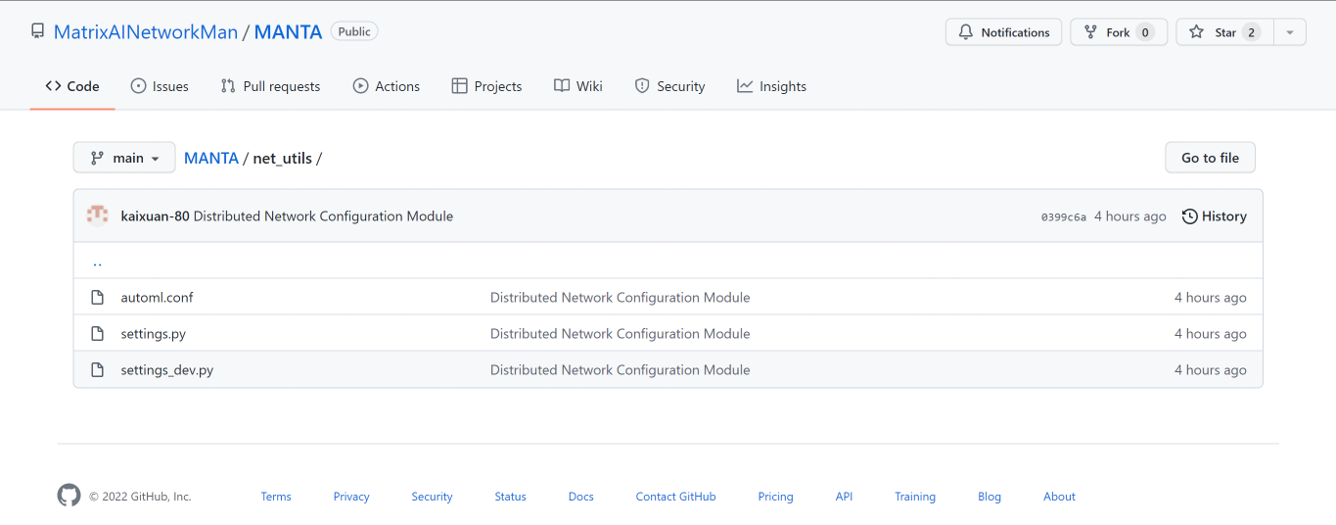
Task: Open MatrixAINetworkMan owner link
Action: [146, 32]
